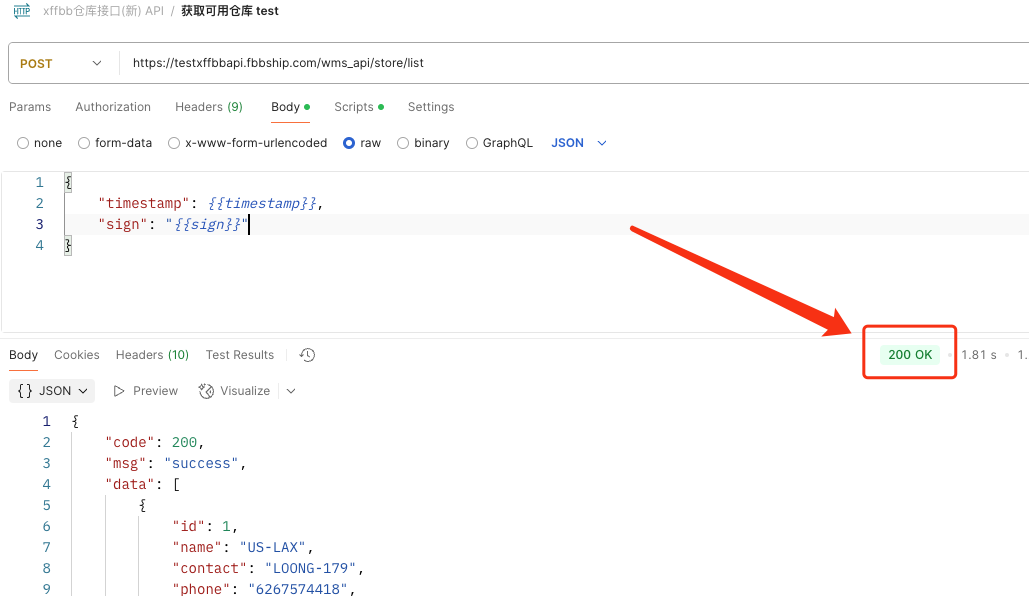The image size is (1029, 596).
Task: Select the binary body option
Action: coord(423,143)
